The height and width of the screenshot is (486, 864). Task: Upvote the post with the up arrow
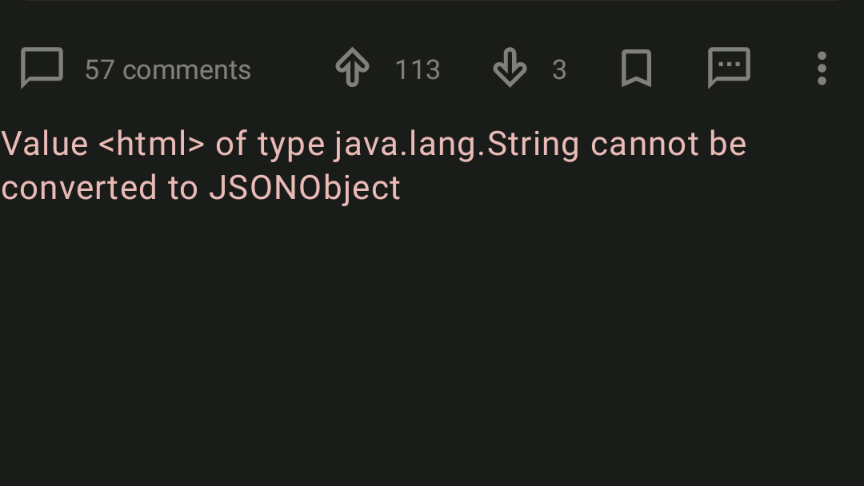pyautogui.click(x=353, y=68)
